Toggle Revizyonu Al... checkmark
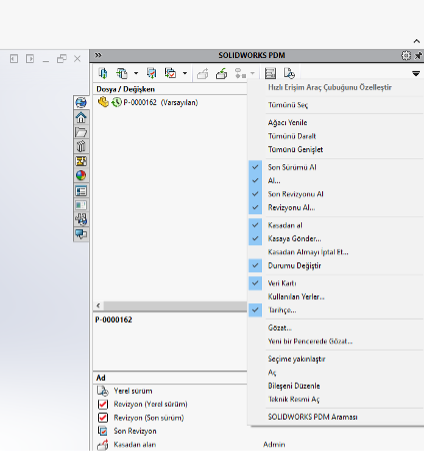This screenshot has height=452, width=424. point(255,207)
